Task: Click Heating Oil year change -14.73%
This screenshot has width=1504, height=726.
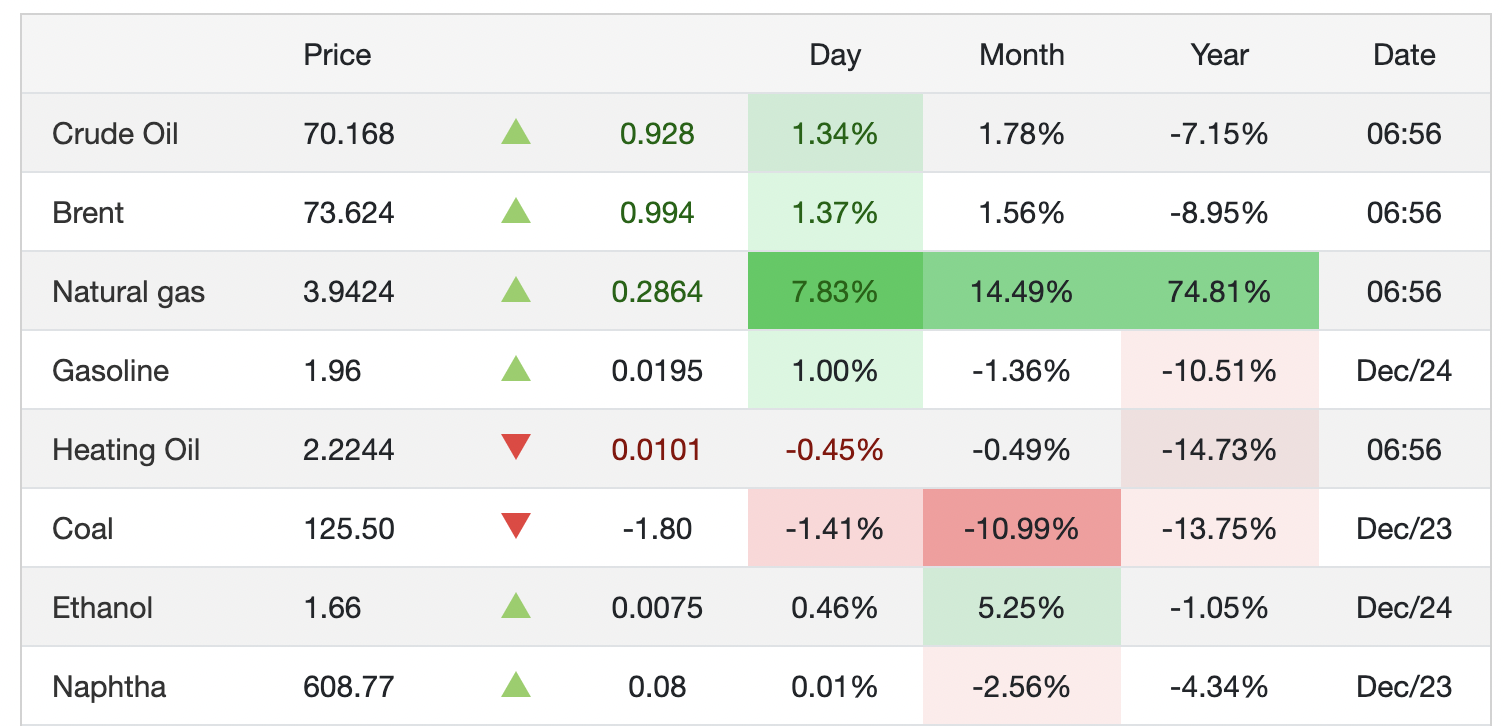Action: pos(1220,450)
